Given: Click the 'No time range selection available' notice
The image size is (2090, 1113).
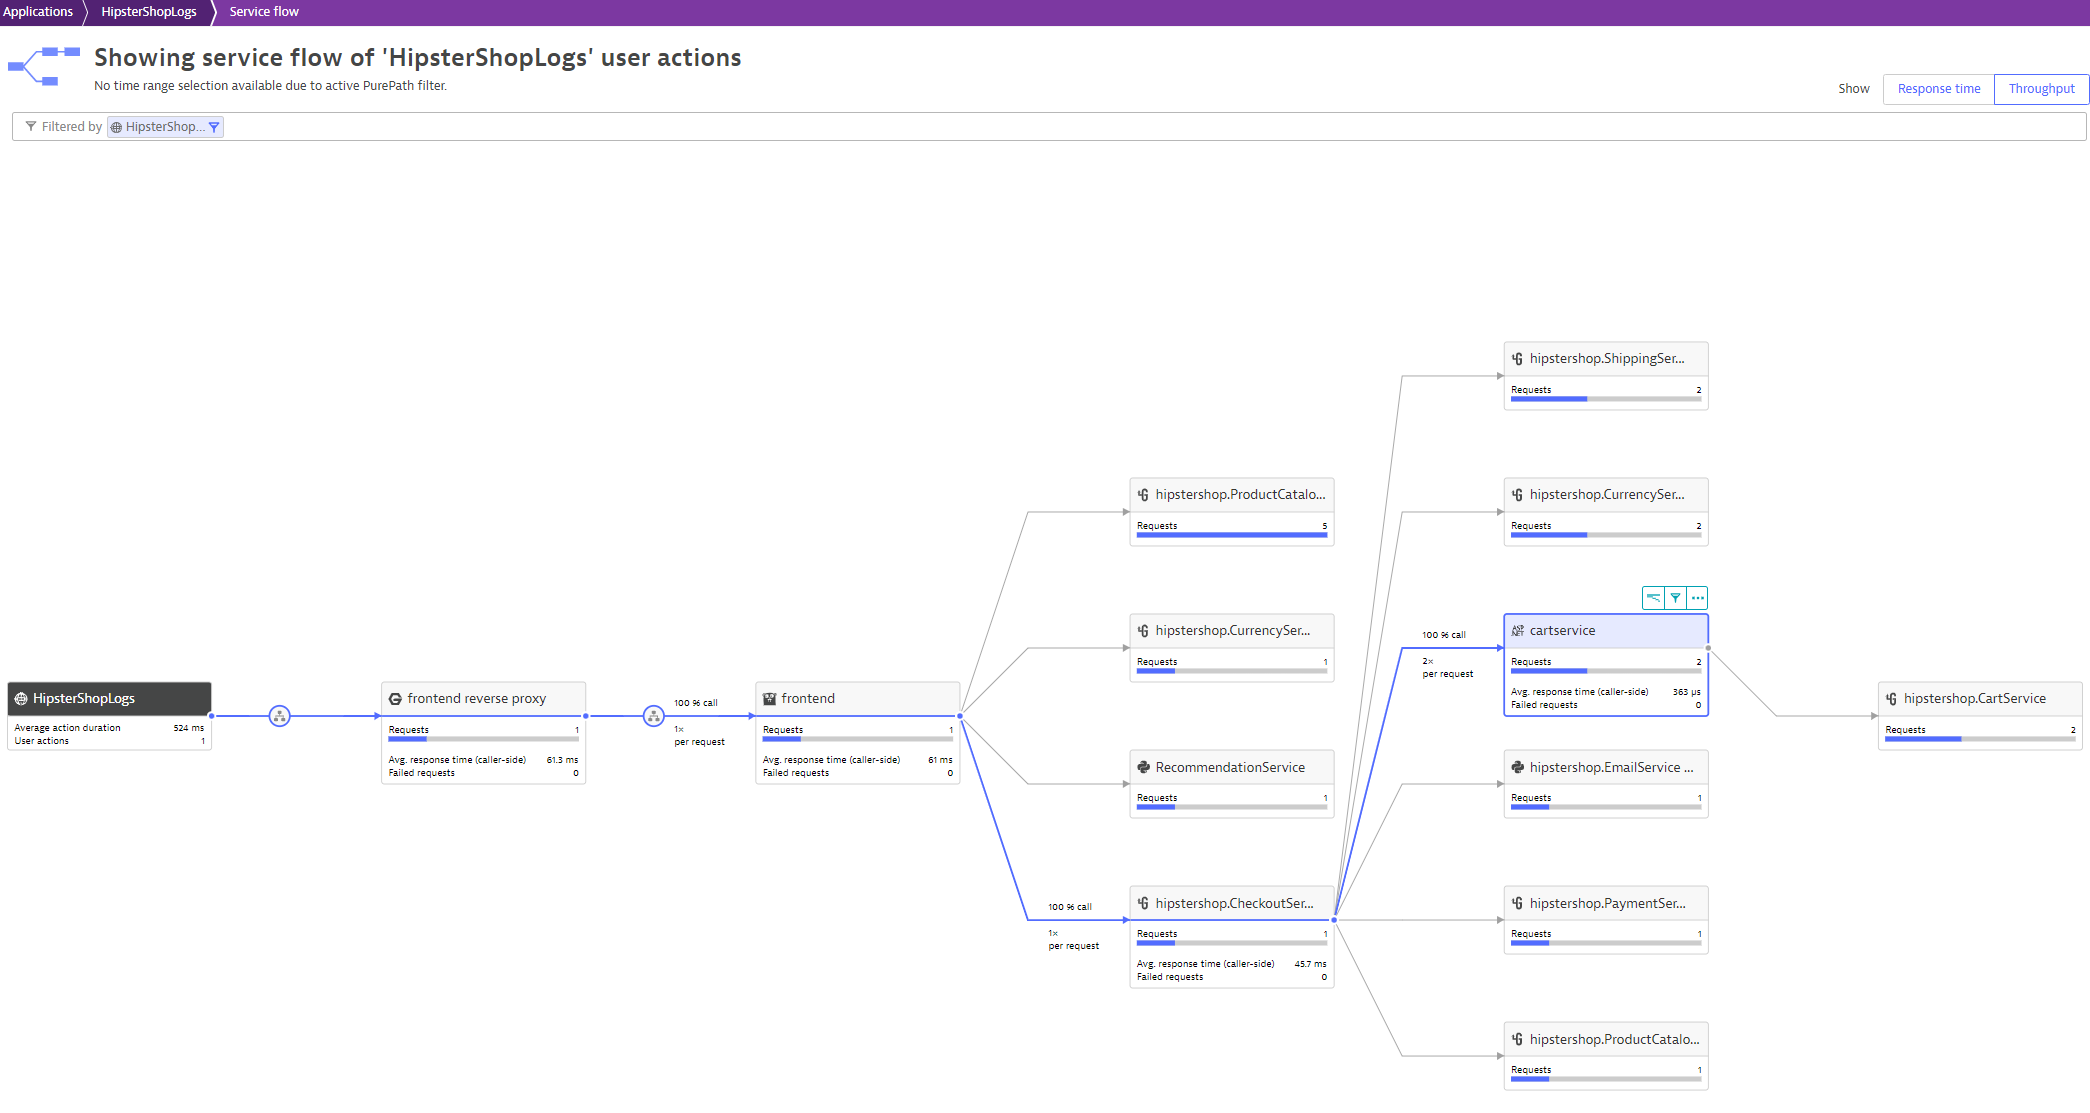Looking at the screenshot, I should tap(270, 86).
